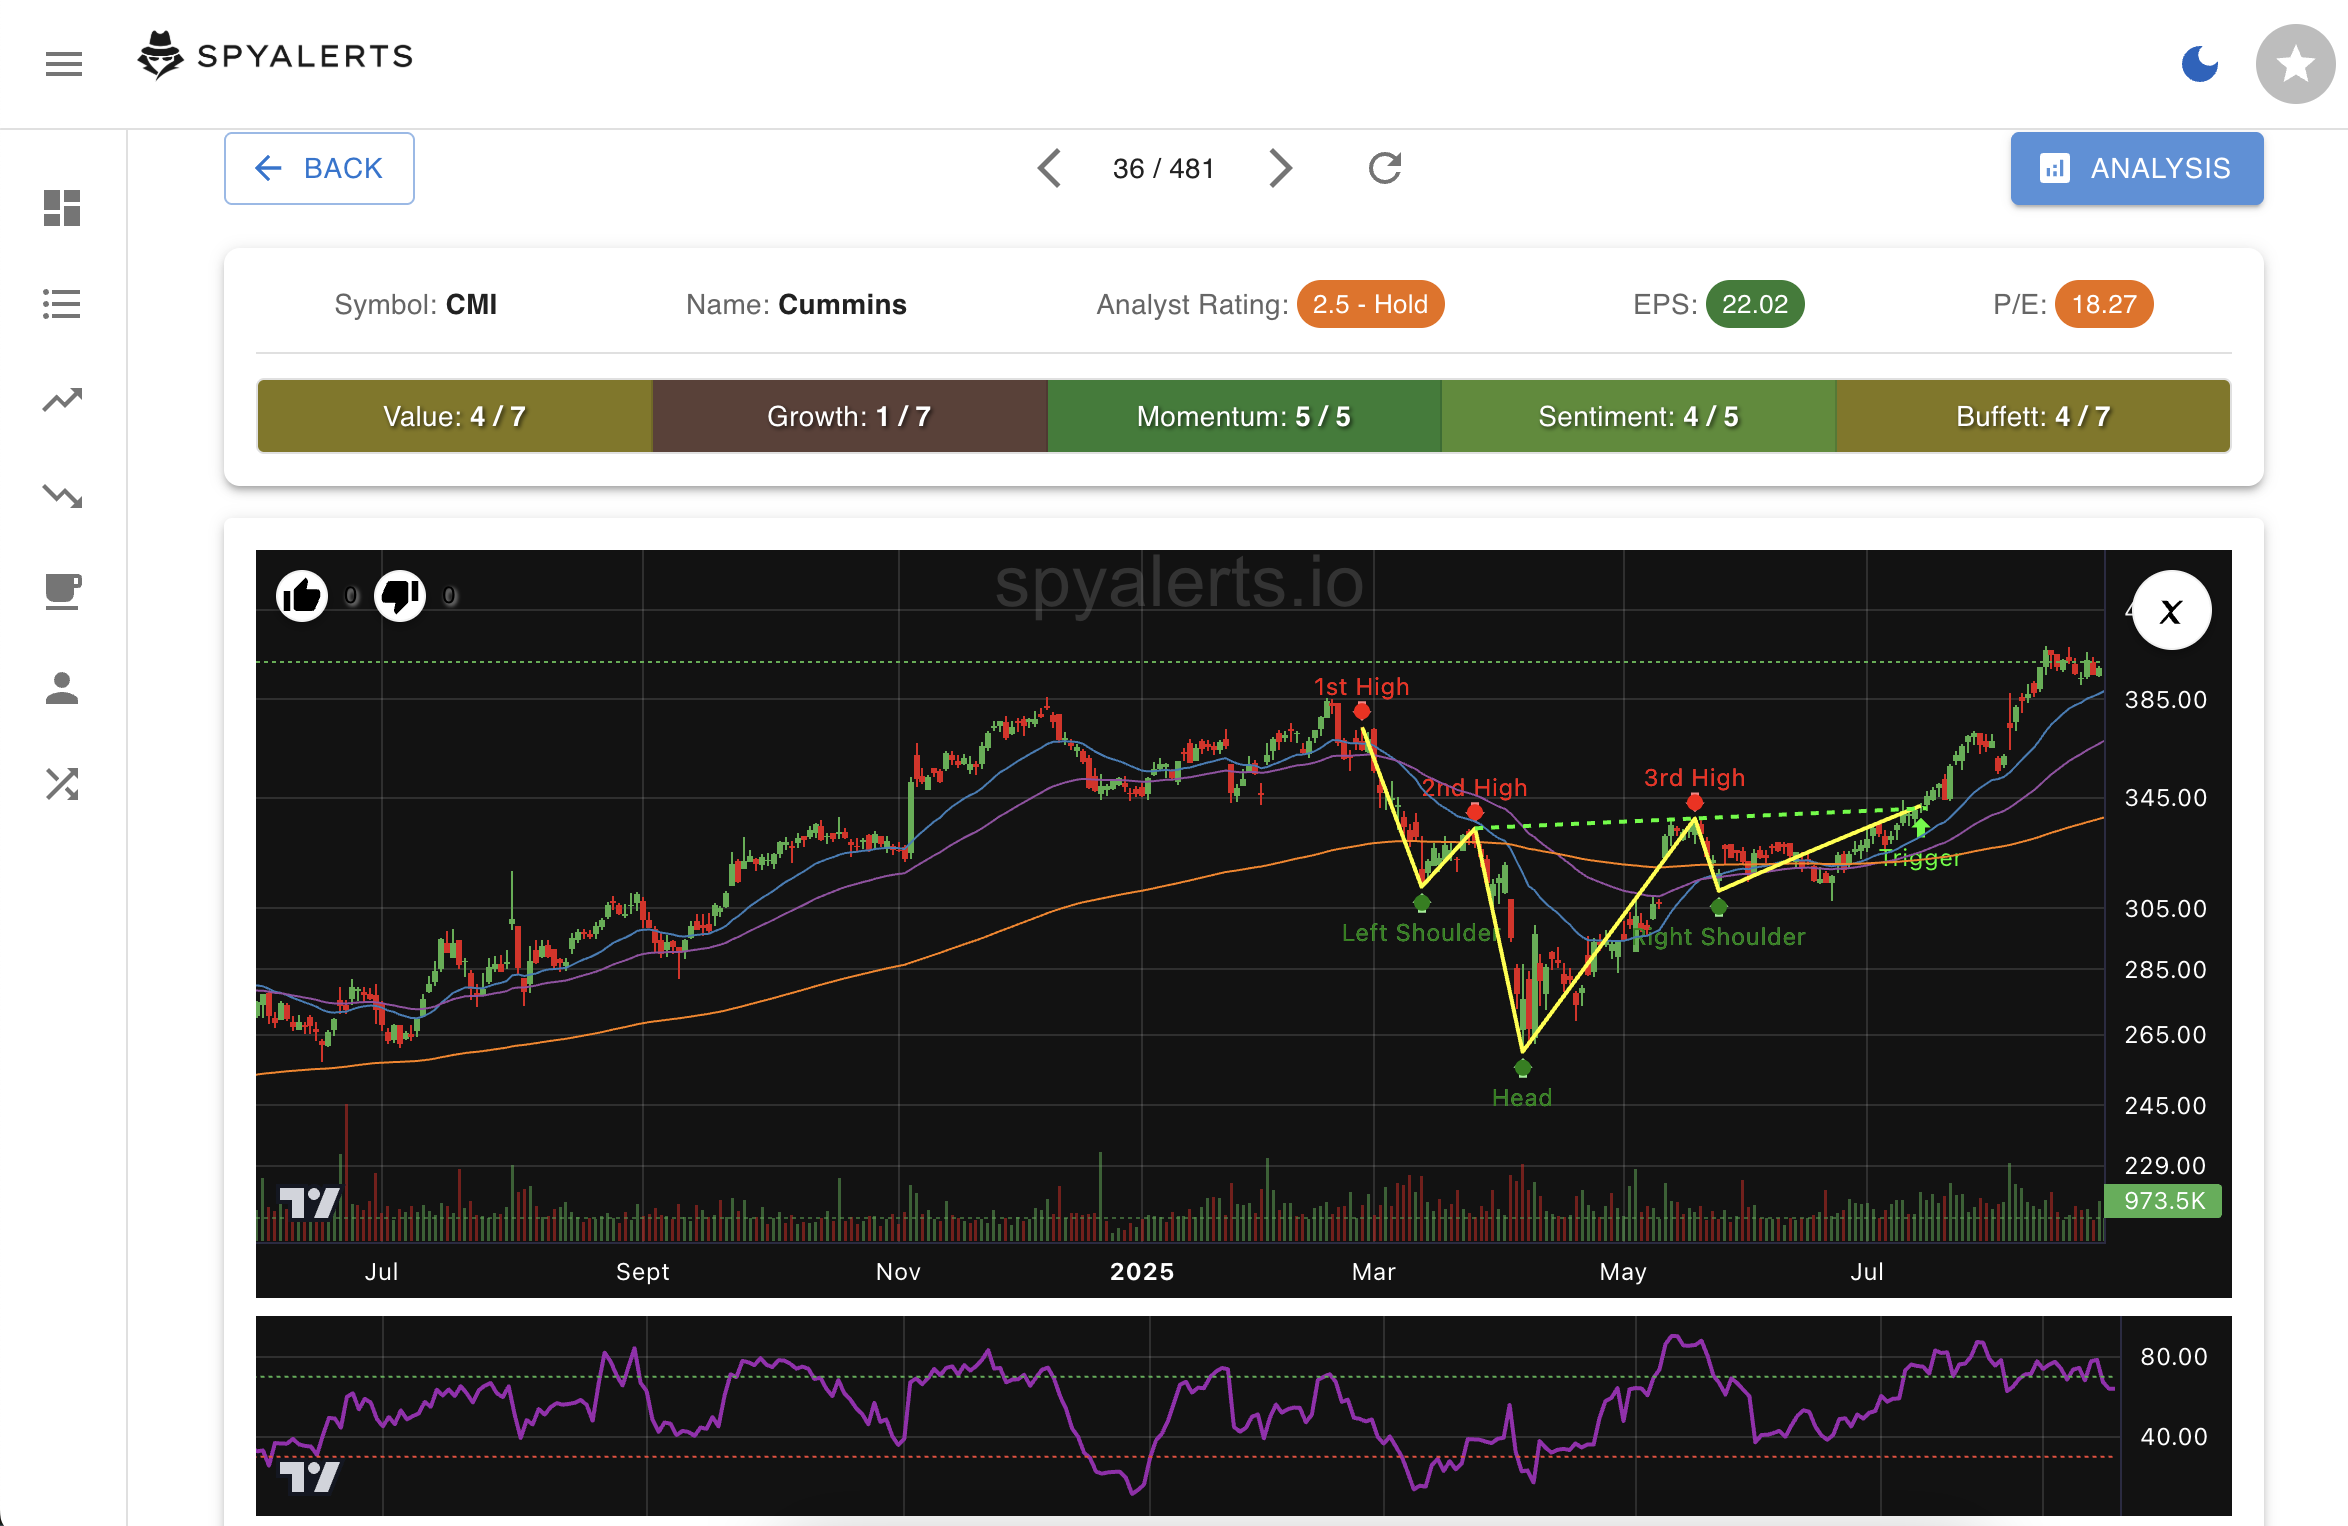Open the hamburger navigation menu
The image size is (2348, 1526).
click(x=63, y=64)
